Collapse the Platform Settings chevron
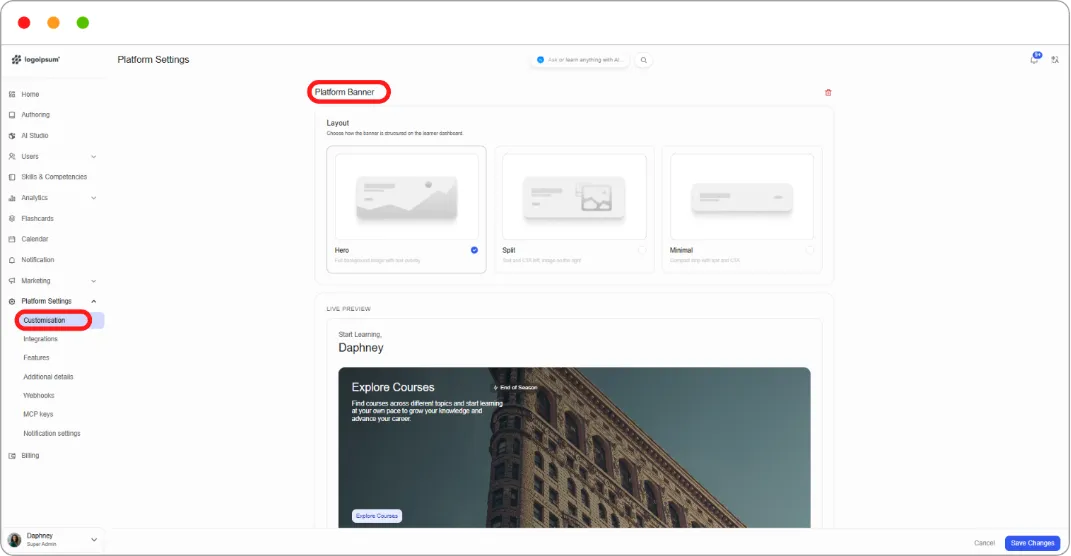 tap(94, 301)
